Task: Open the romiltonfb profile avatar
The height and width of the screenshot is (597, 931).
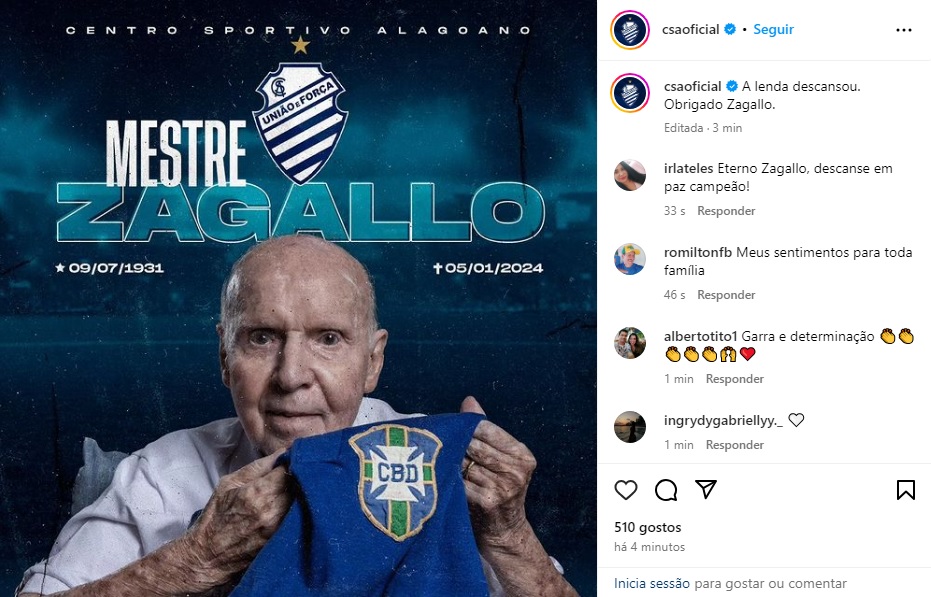Action: click(629, 259)
